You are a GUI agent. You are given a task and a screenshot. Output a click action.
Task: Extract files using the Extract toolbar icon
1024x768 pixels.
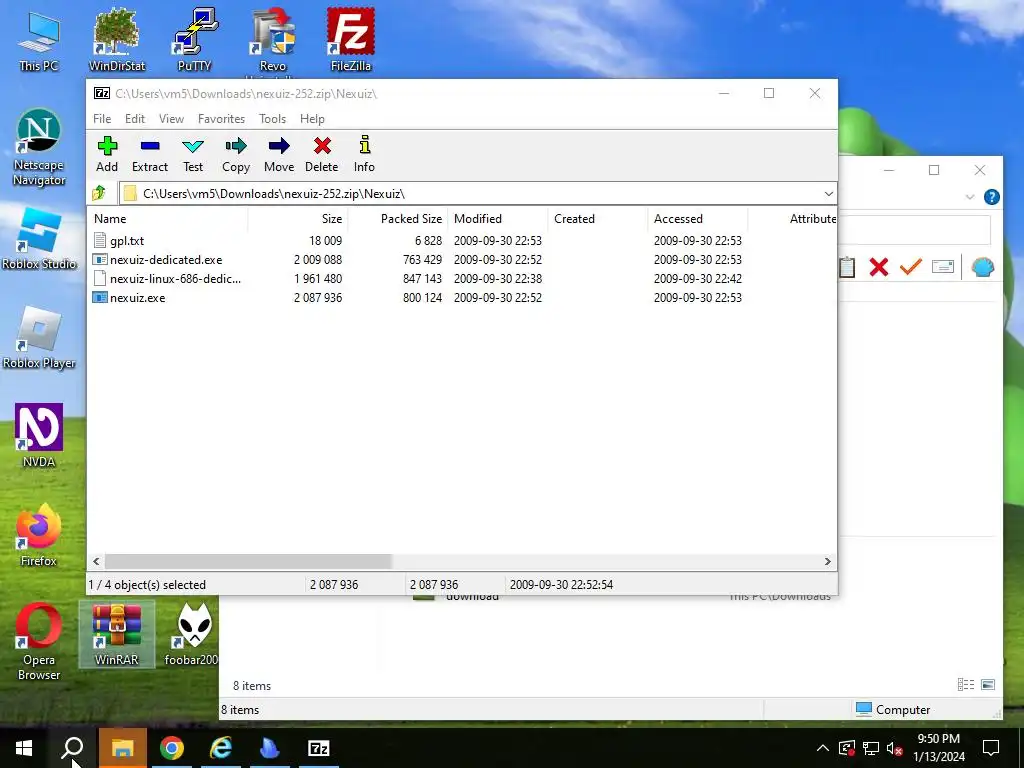(150, 155)
